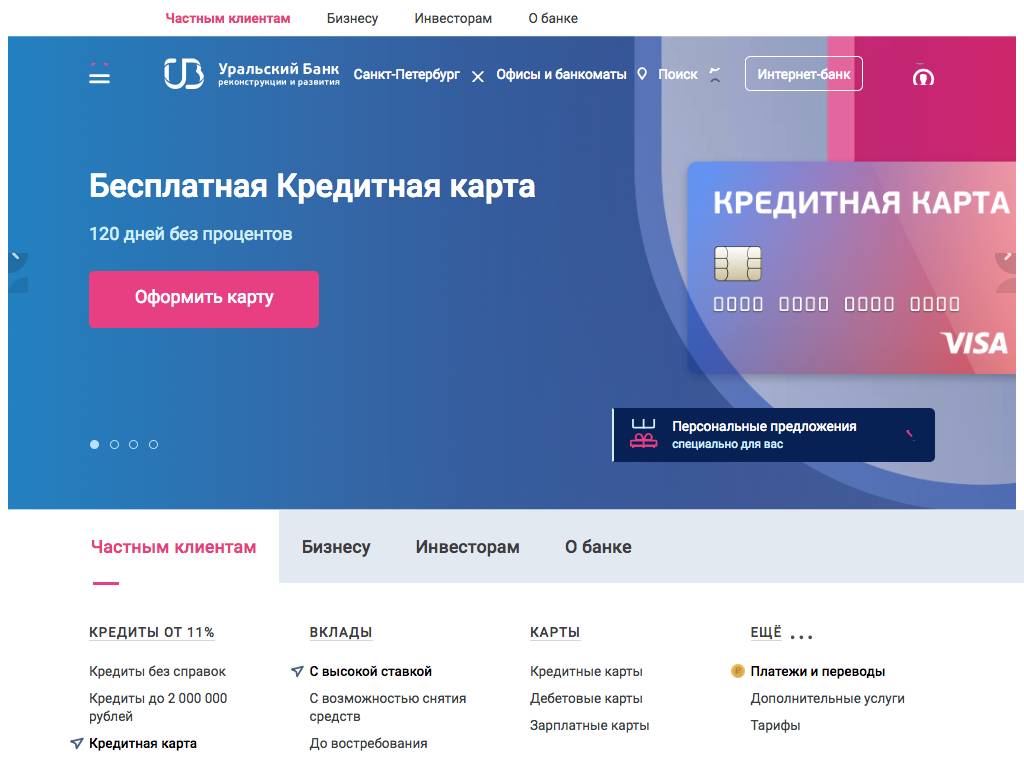Click the user account icon in header
The width and height of the screenshot is (1024, 768).
pos(923,76)
